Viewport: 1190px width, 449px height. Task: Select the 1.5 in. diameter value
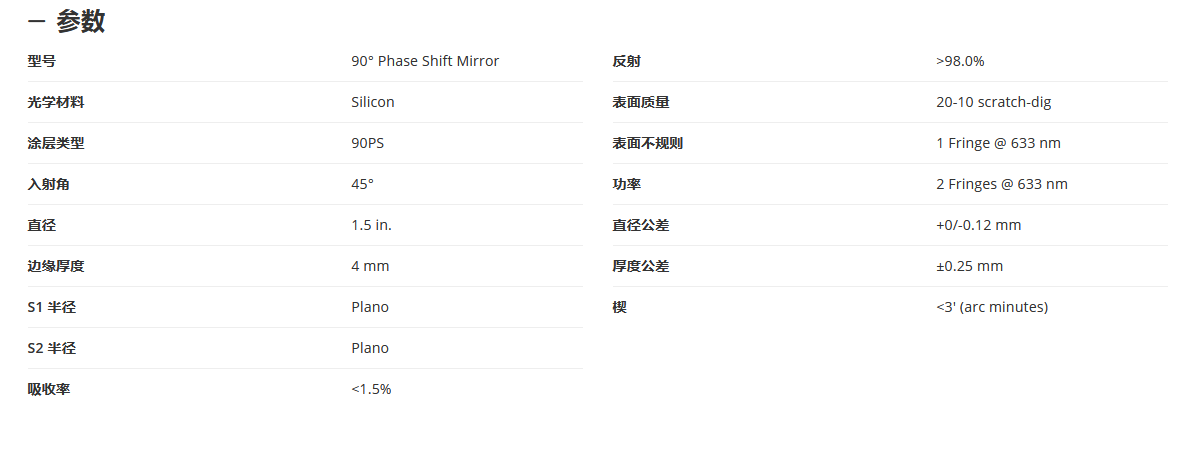(x=372, y=225)
